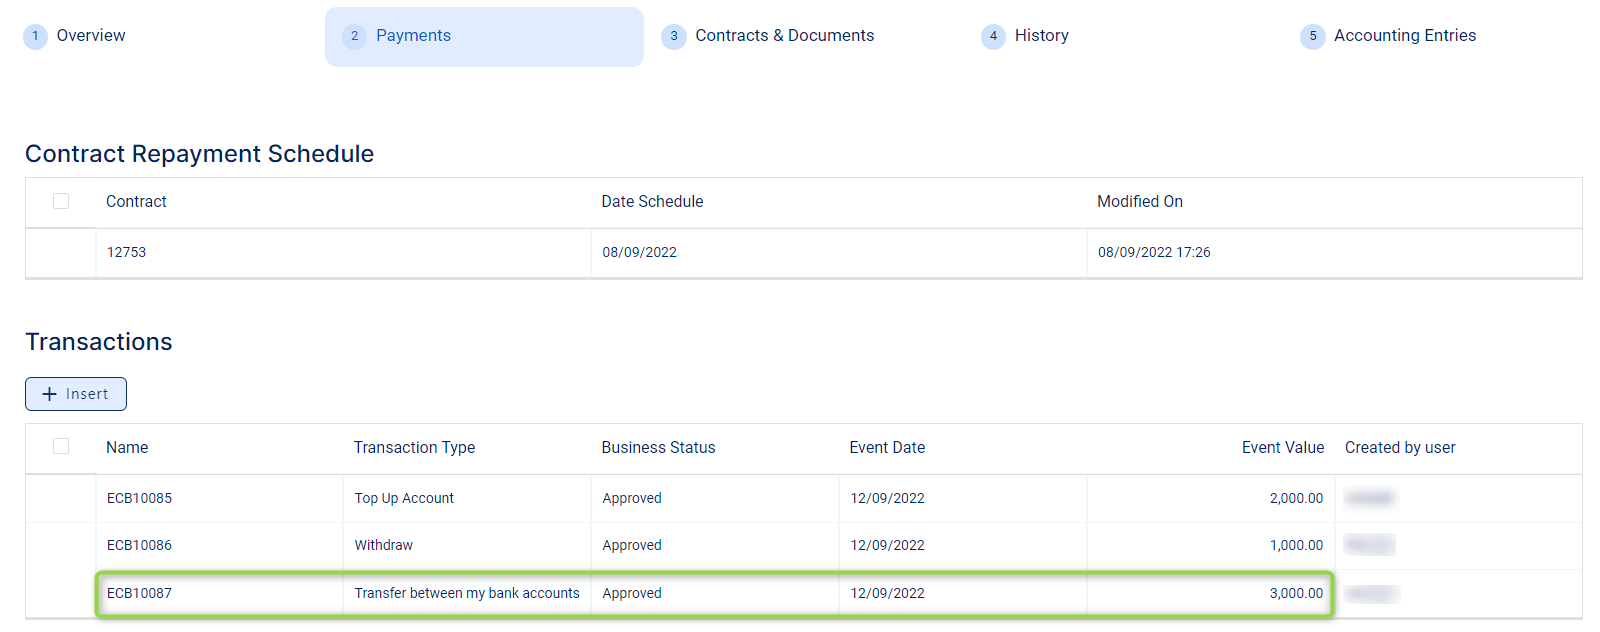Screen dimensions: 1600x632
Task: Select the ECB10086 Withdraw transaction
Action: point(140,546)
